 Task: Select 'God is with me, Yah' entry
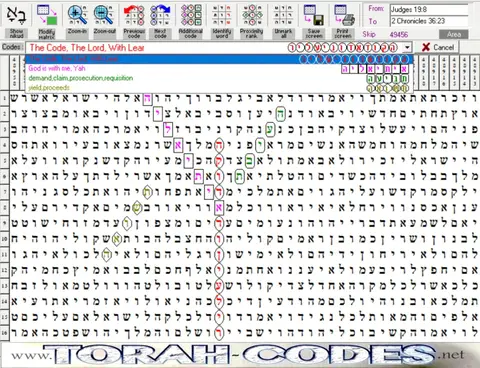click(x=219, y=69)
